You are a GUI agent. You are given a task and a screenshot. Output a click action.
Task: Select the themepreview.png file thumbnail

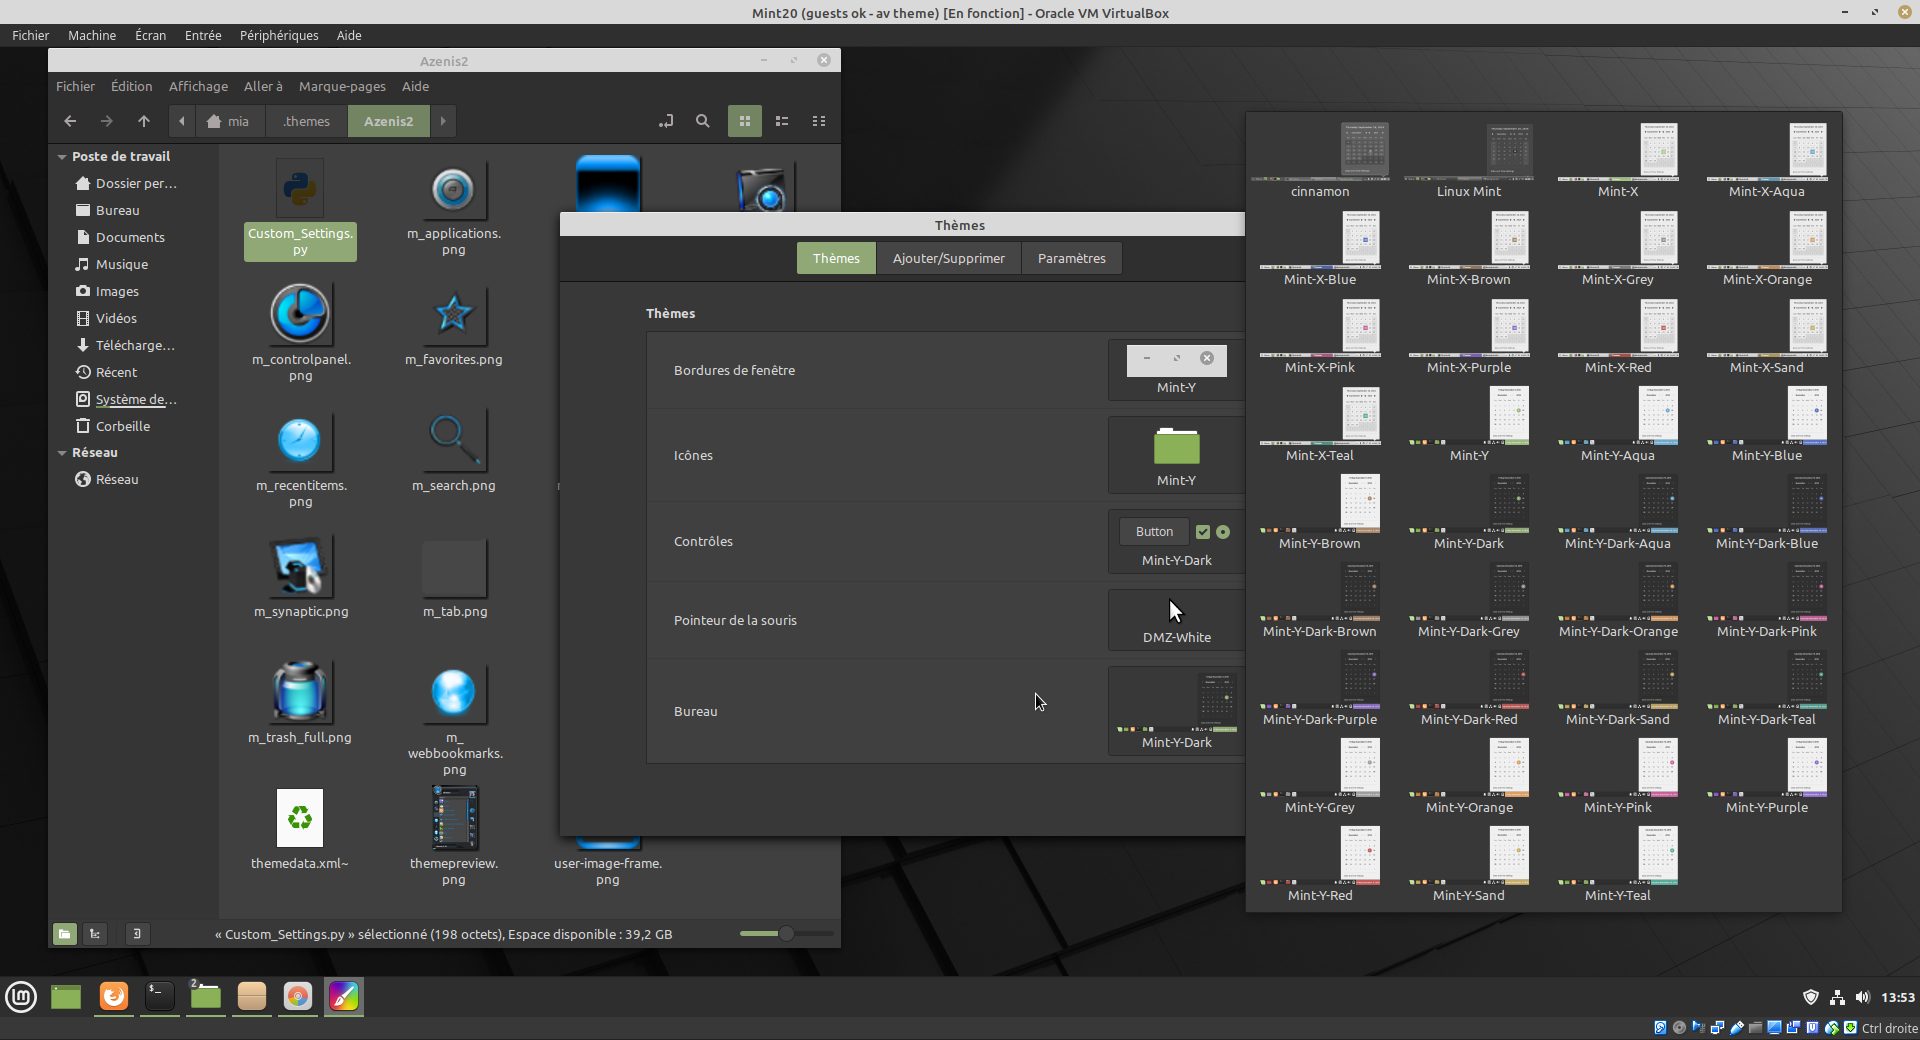[x=455, y=818]
